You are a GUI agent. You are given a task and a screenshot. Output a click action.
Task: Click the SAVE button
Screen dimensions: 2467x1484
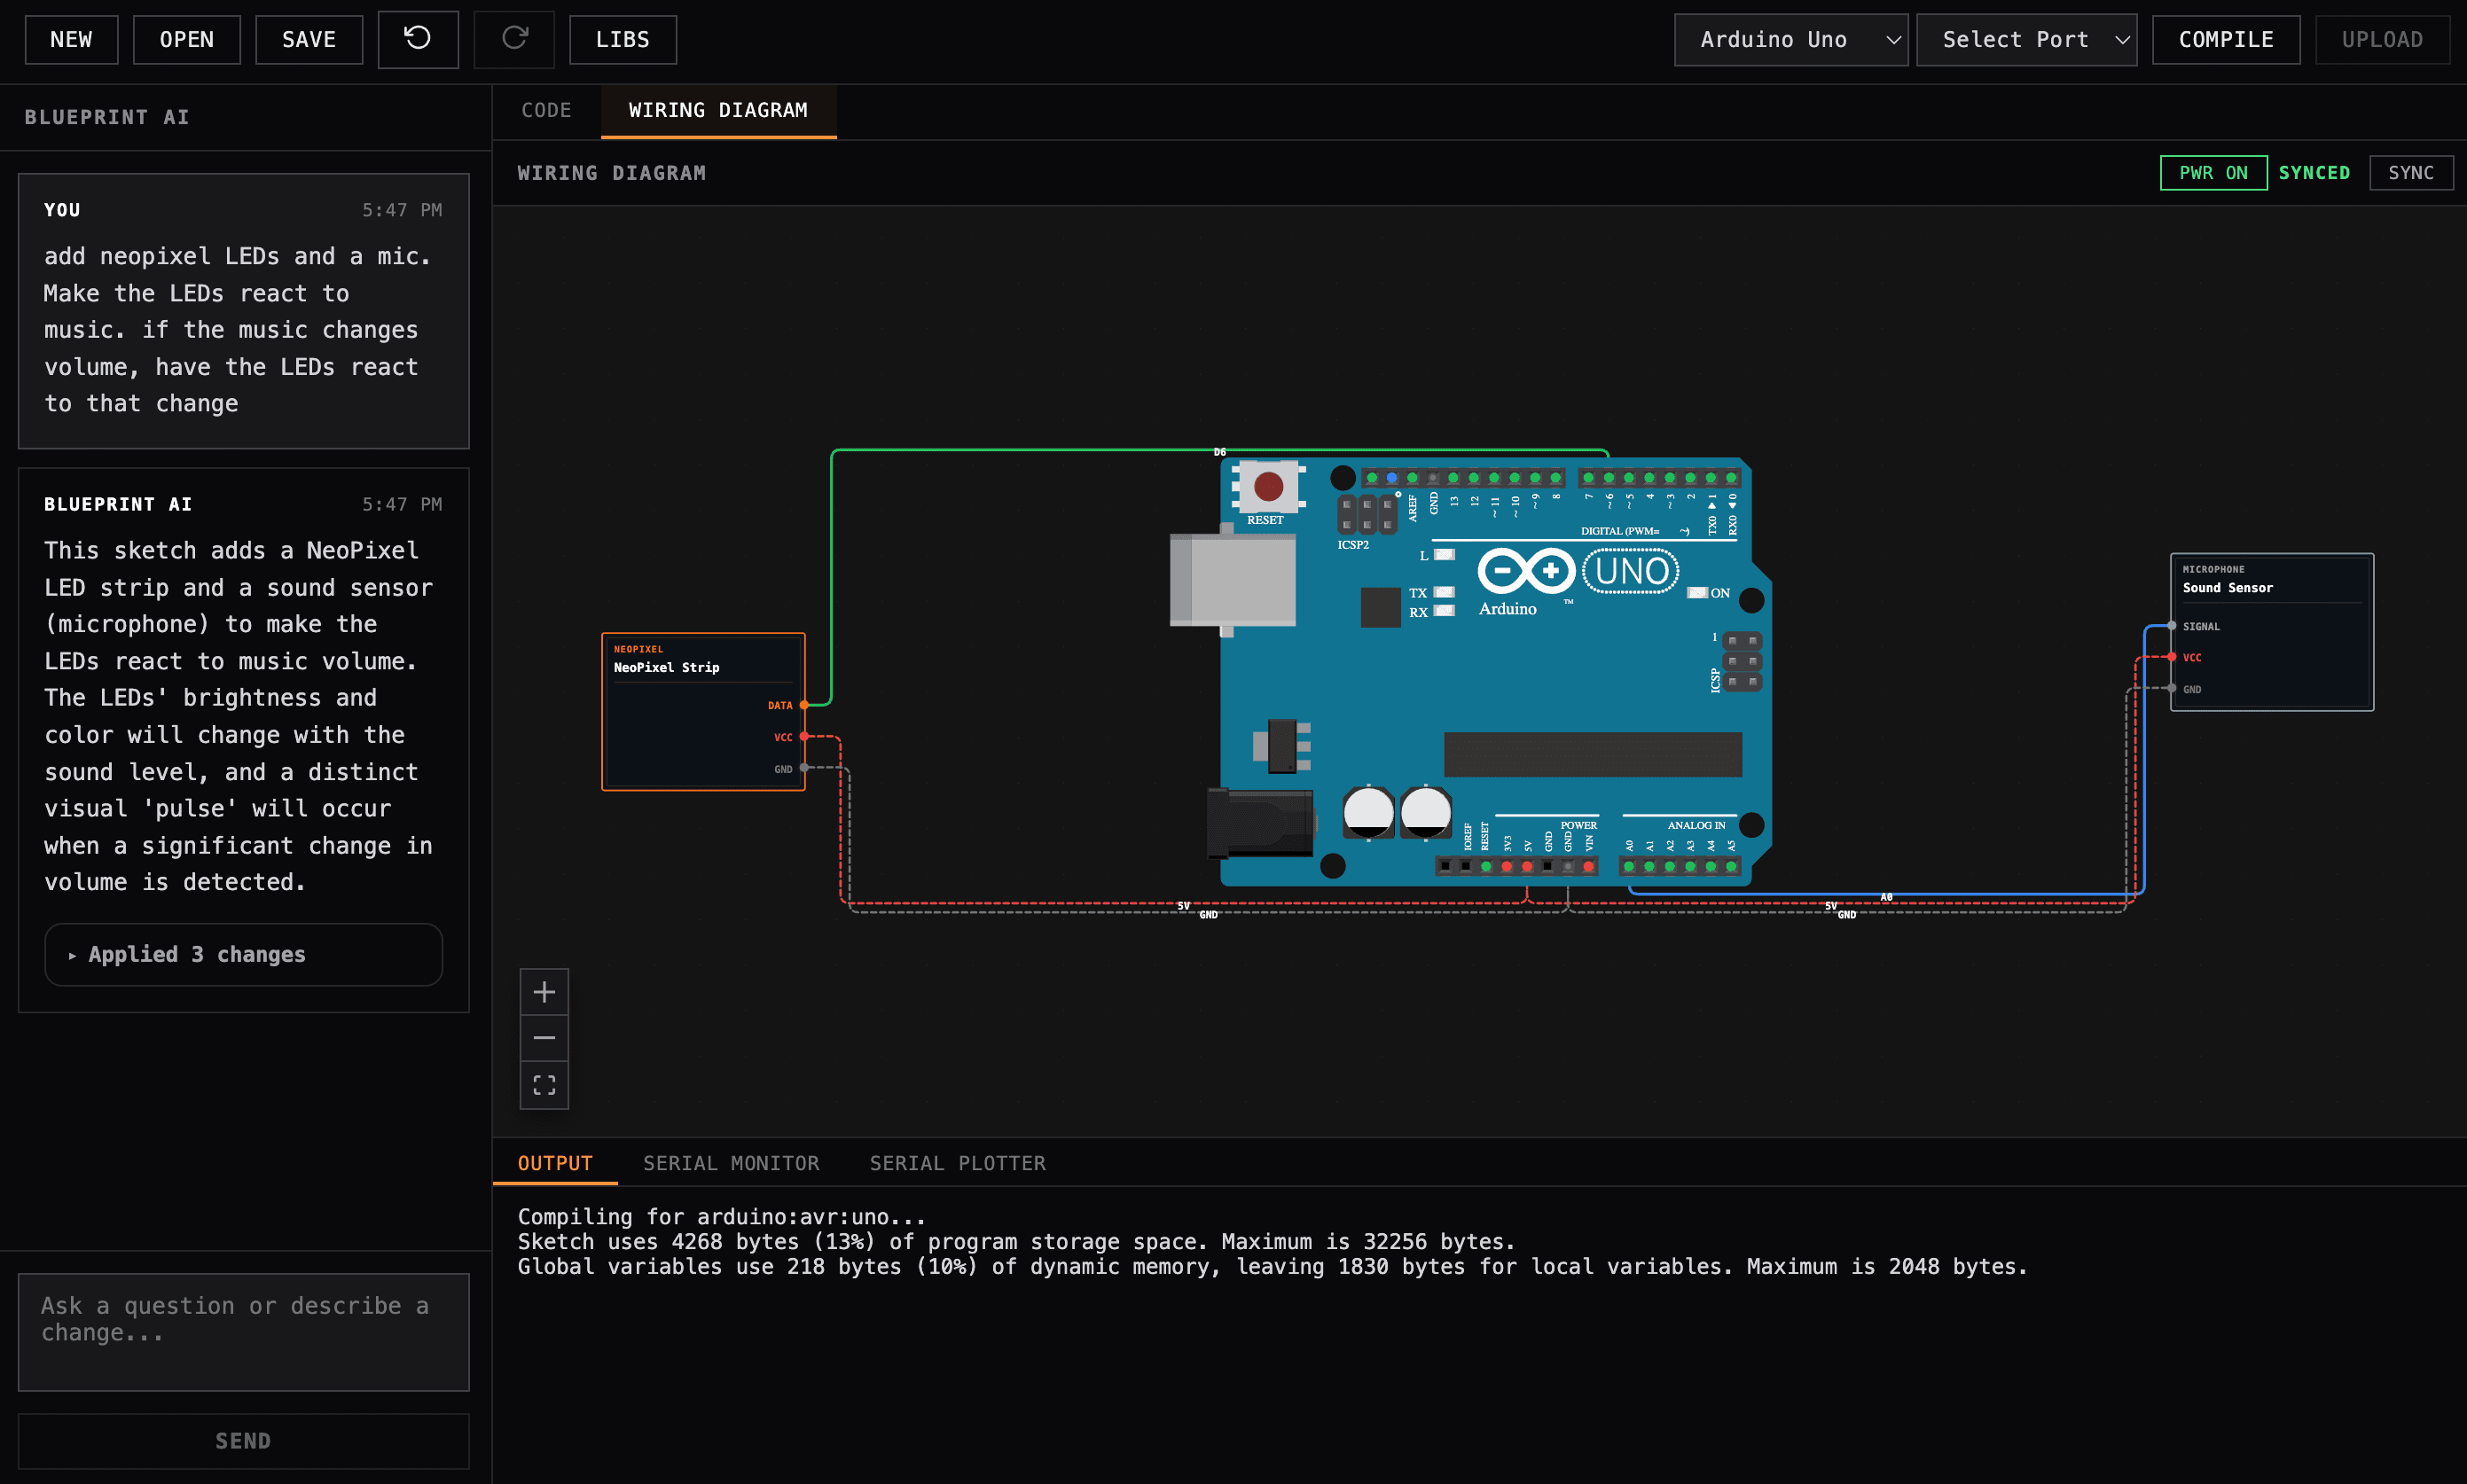[309, 39]
